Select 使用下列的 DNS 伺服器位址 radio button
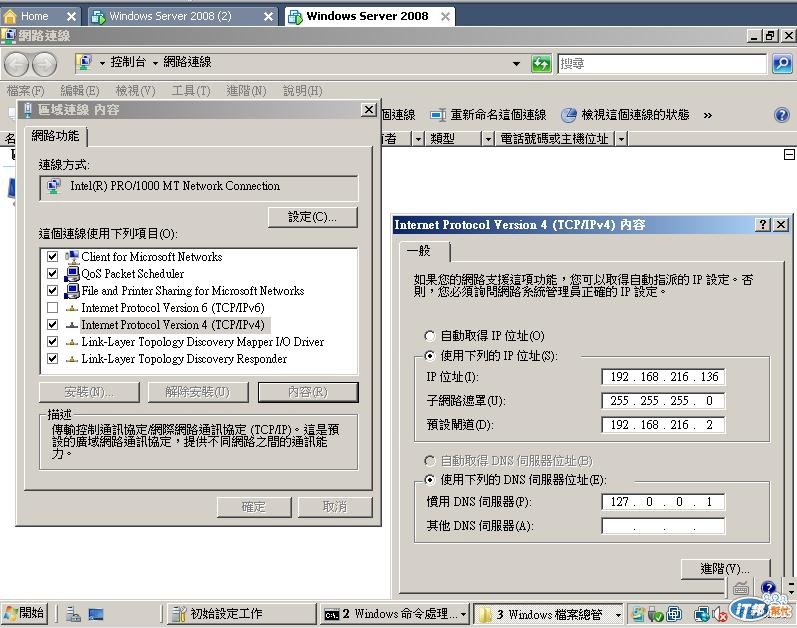The width and height of the screenshot is (797, 628). coord(430,480)
